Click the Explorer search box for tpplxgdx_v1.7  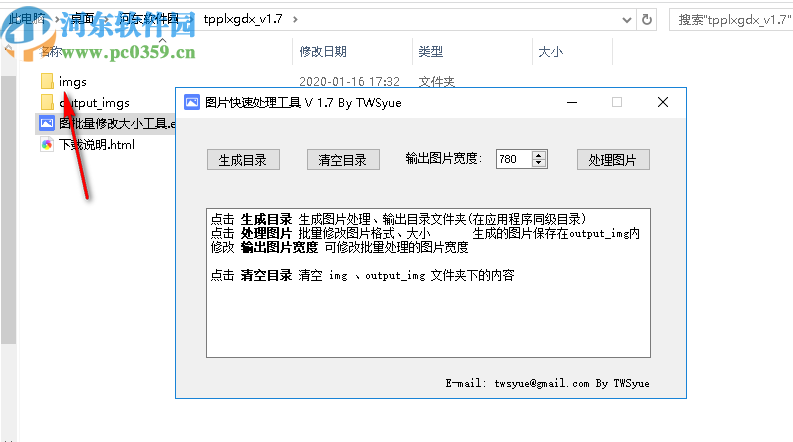point(731,20)
